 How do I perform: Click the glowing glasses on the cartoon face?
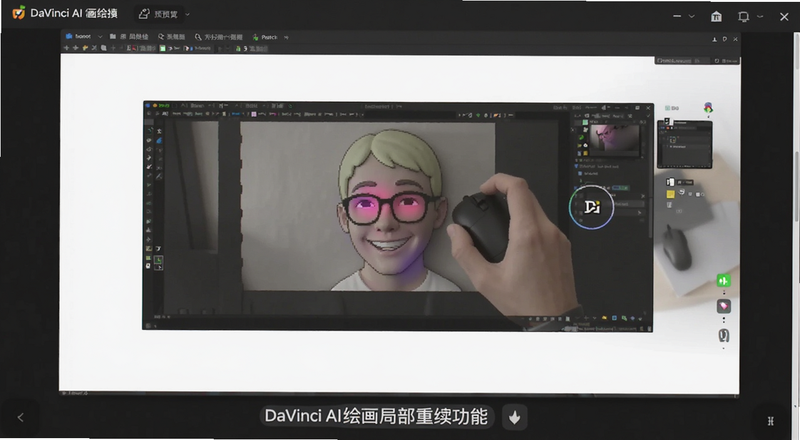tap(389, 207)
